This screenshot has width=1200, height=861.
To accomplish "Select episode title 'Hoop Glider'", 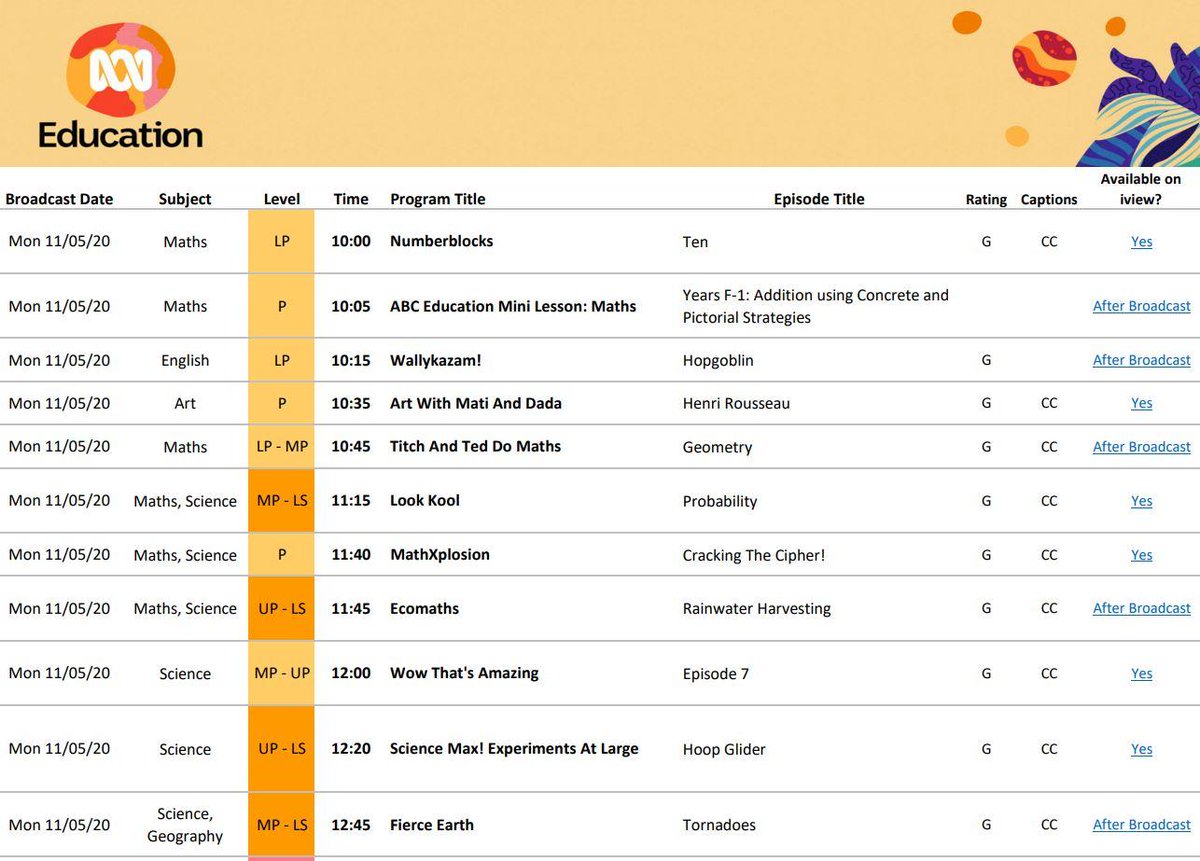I will 724,749.
